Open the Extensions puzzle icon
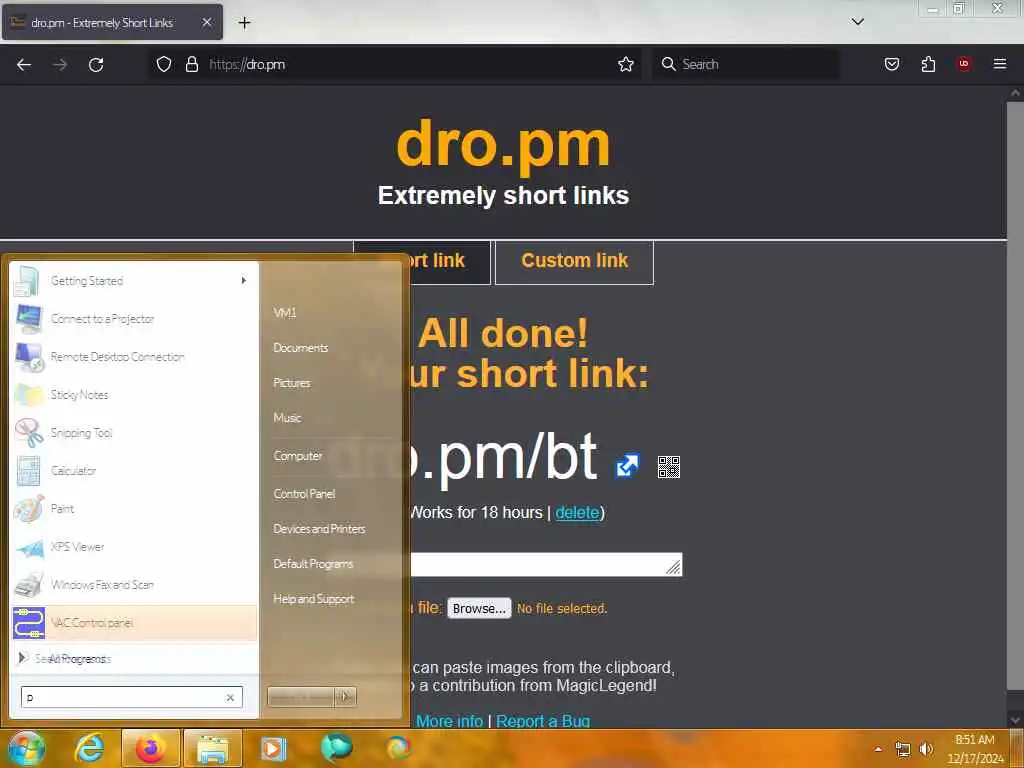This screenshot has height=768, width=1024. tap(928, 64)
